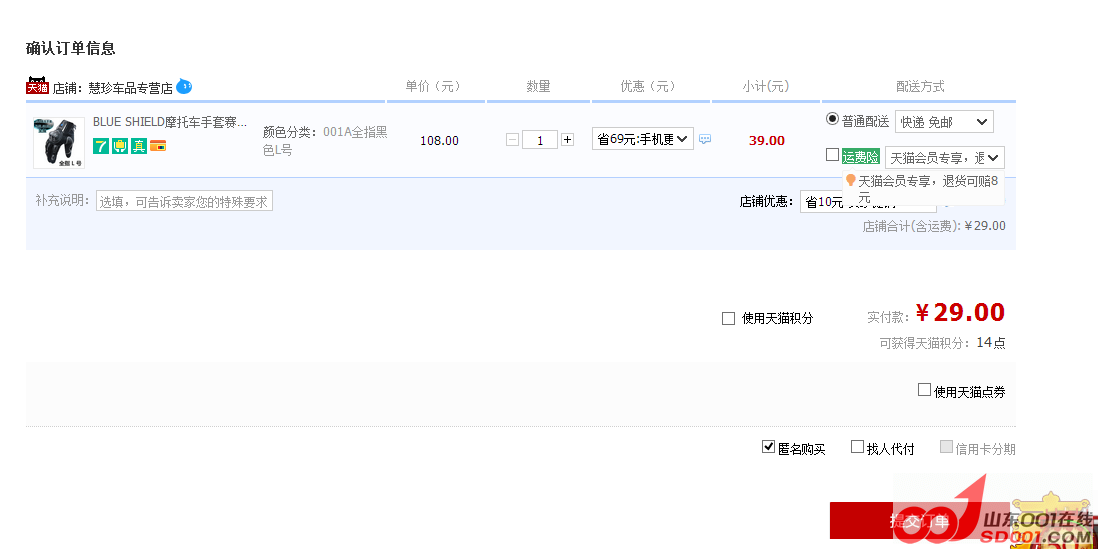This screenshot has width=1098, height=549.
Task: Open the 省69元 discount dropdown
Action: click(x=642, y=139)
